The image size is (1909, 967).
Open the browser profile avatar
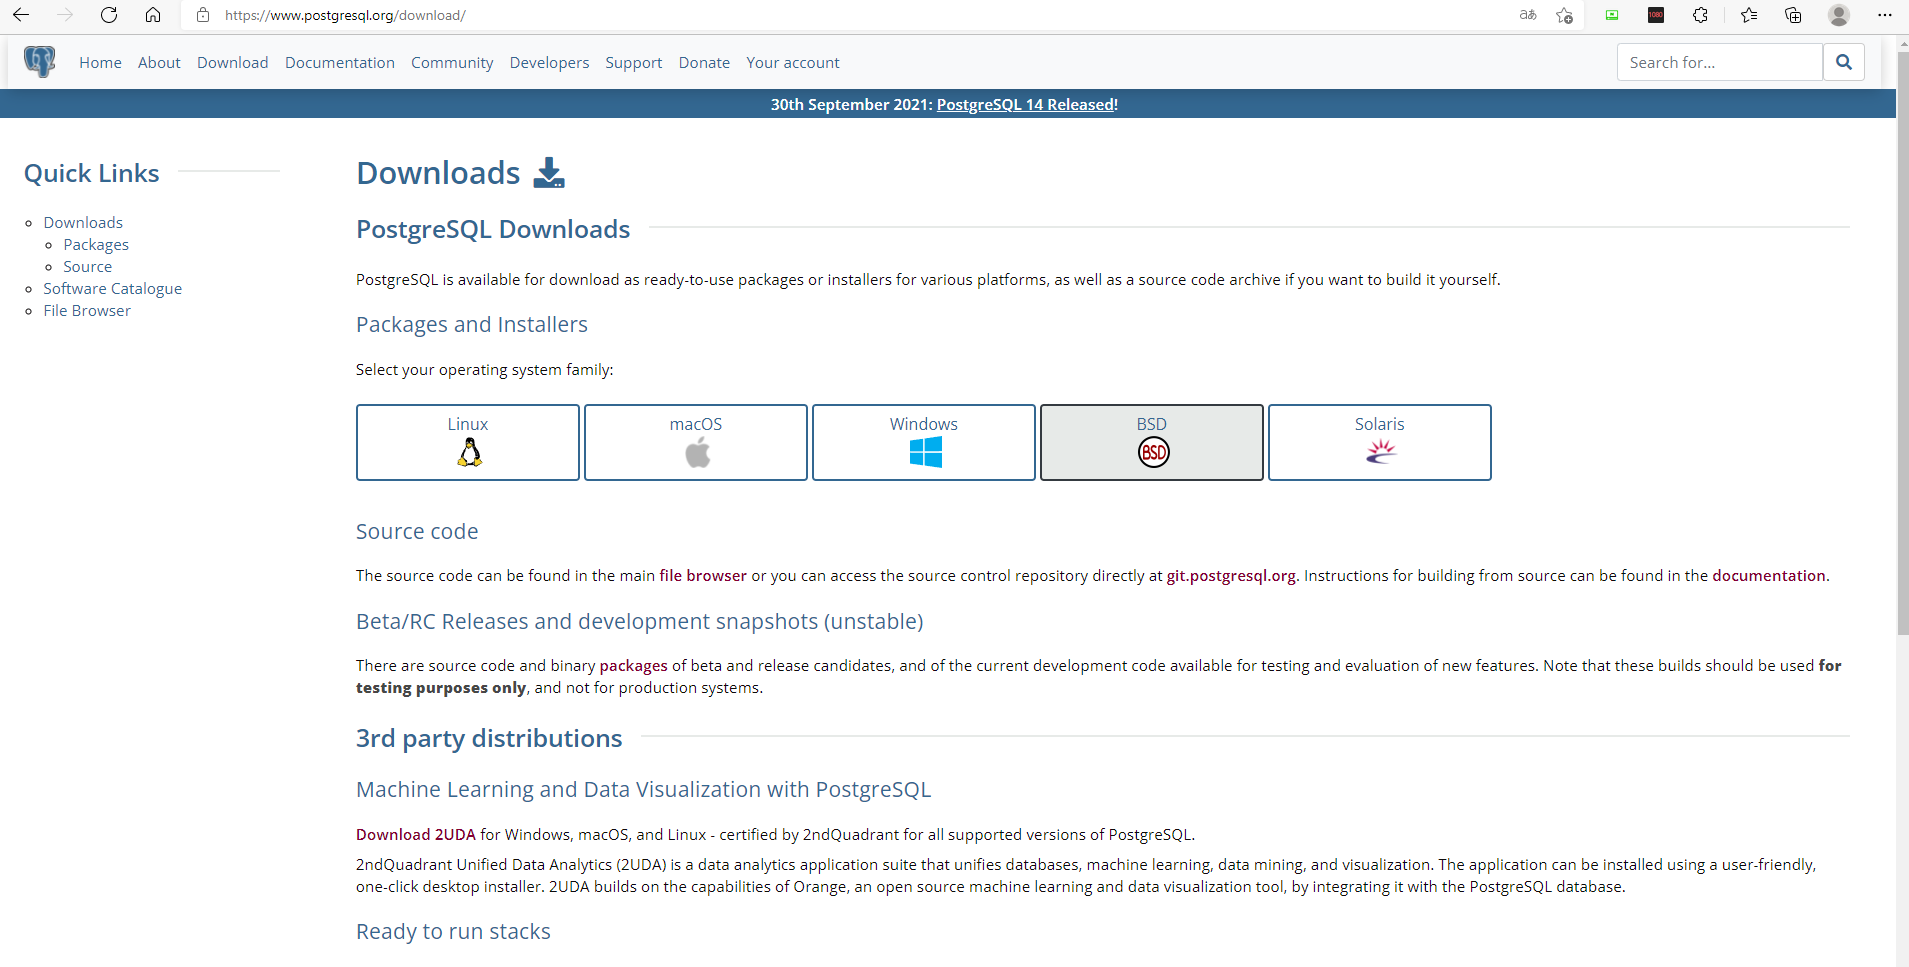tap(1839, 15)
